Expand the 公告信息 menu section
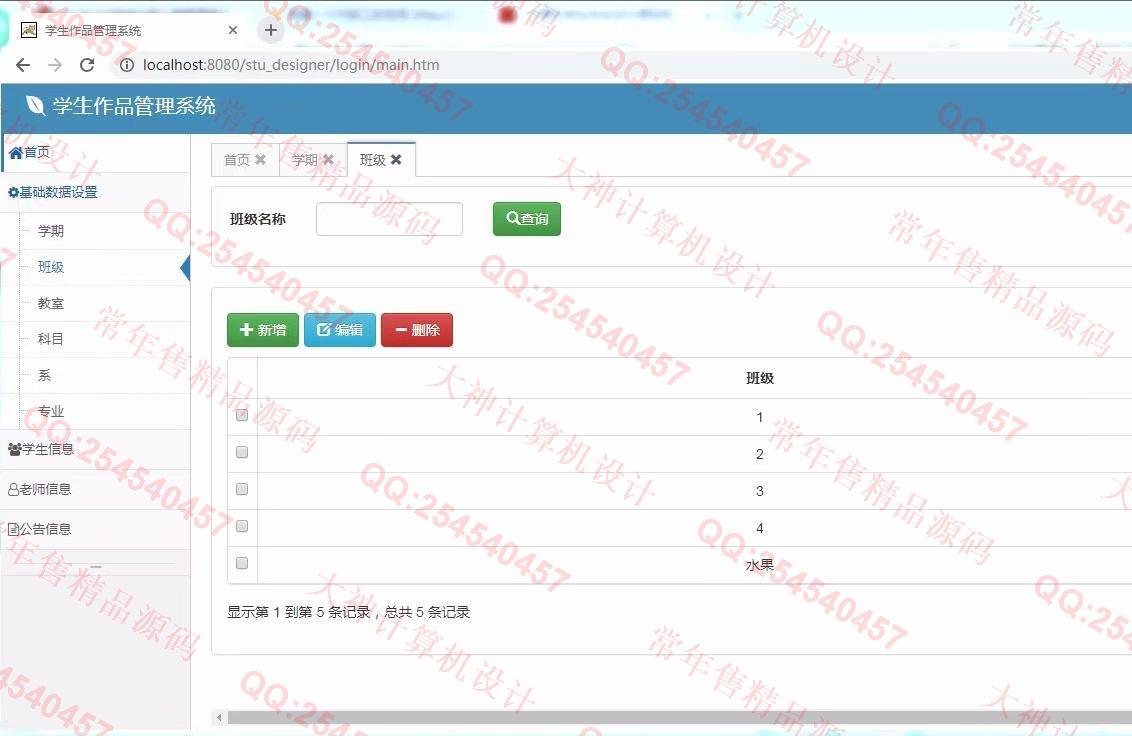 (95, 529)
